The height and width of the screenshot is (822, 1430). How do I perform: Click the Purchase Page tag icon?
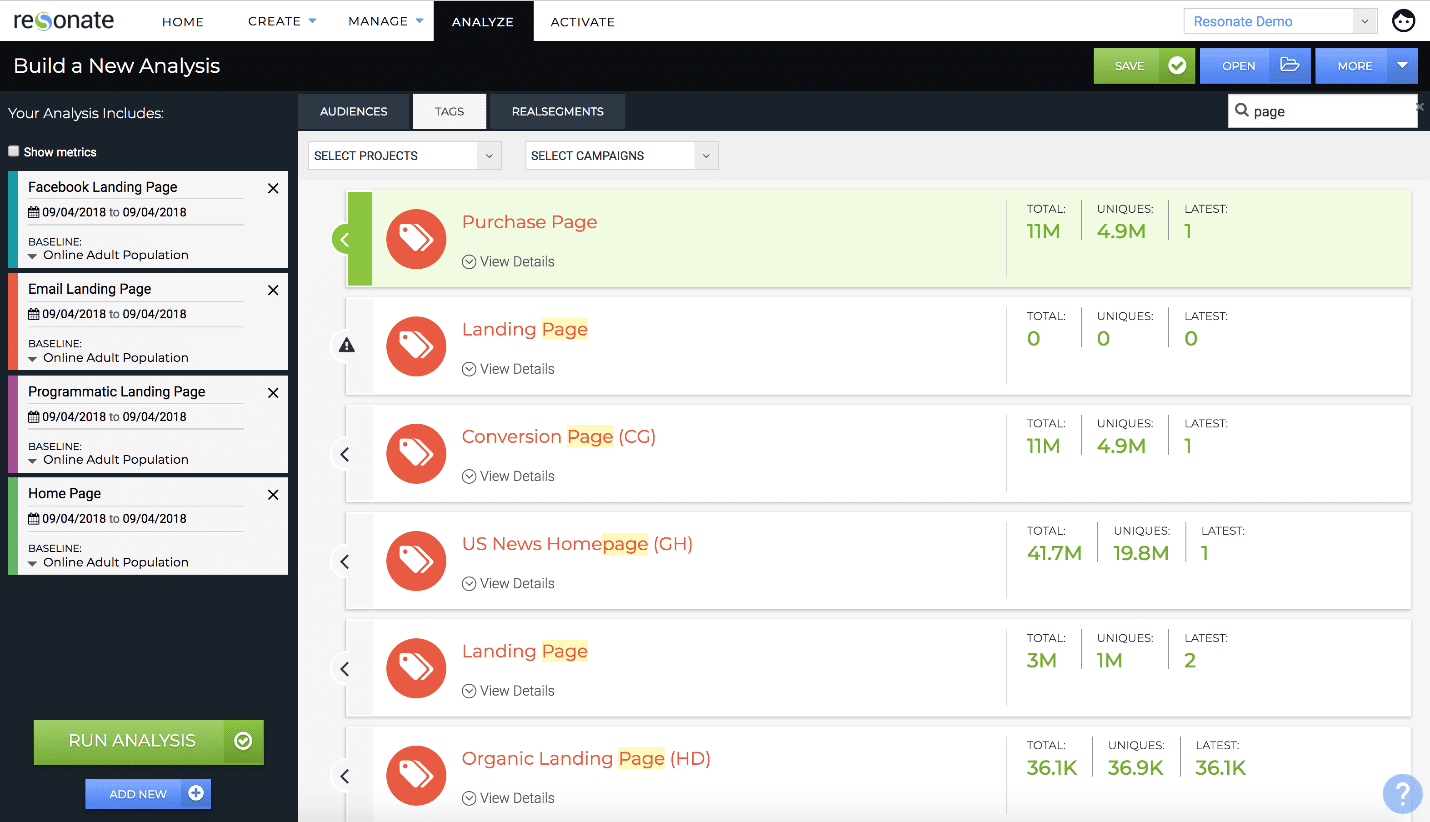click(415, 239)
